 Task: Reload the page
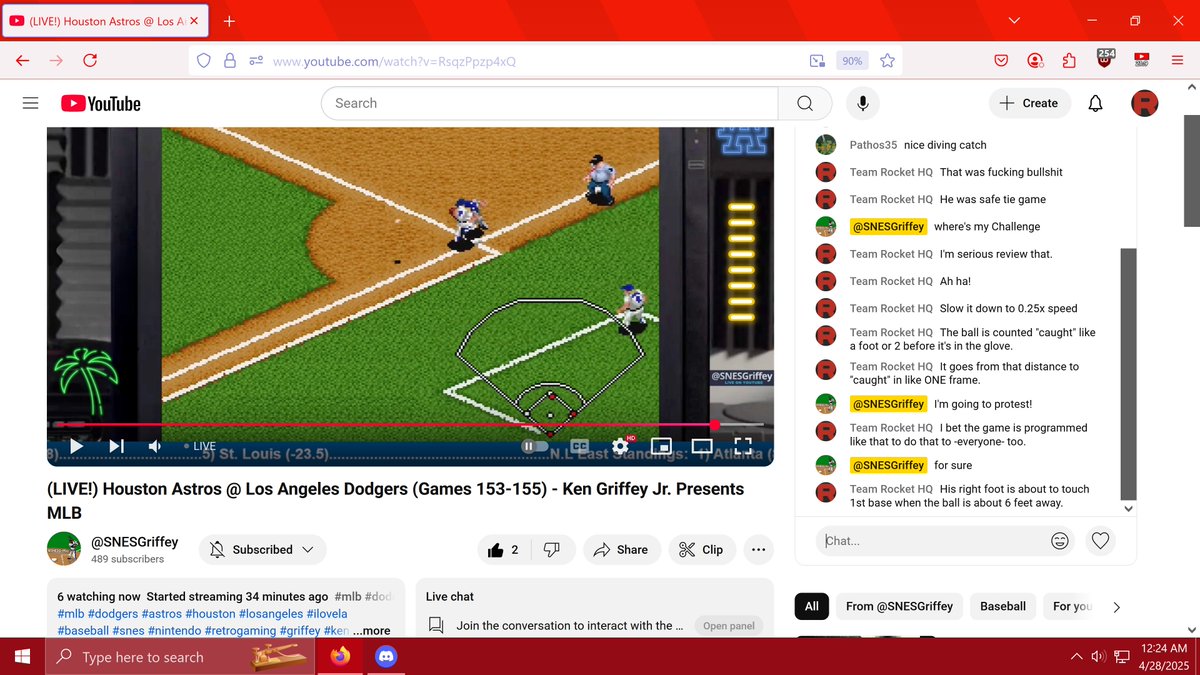pos(90,61)
